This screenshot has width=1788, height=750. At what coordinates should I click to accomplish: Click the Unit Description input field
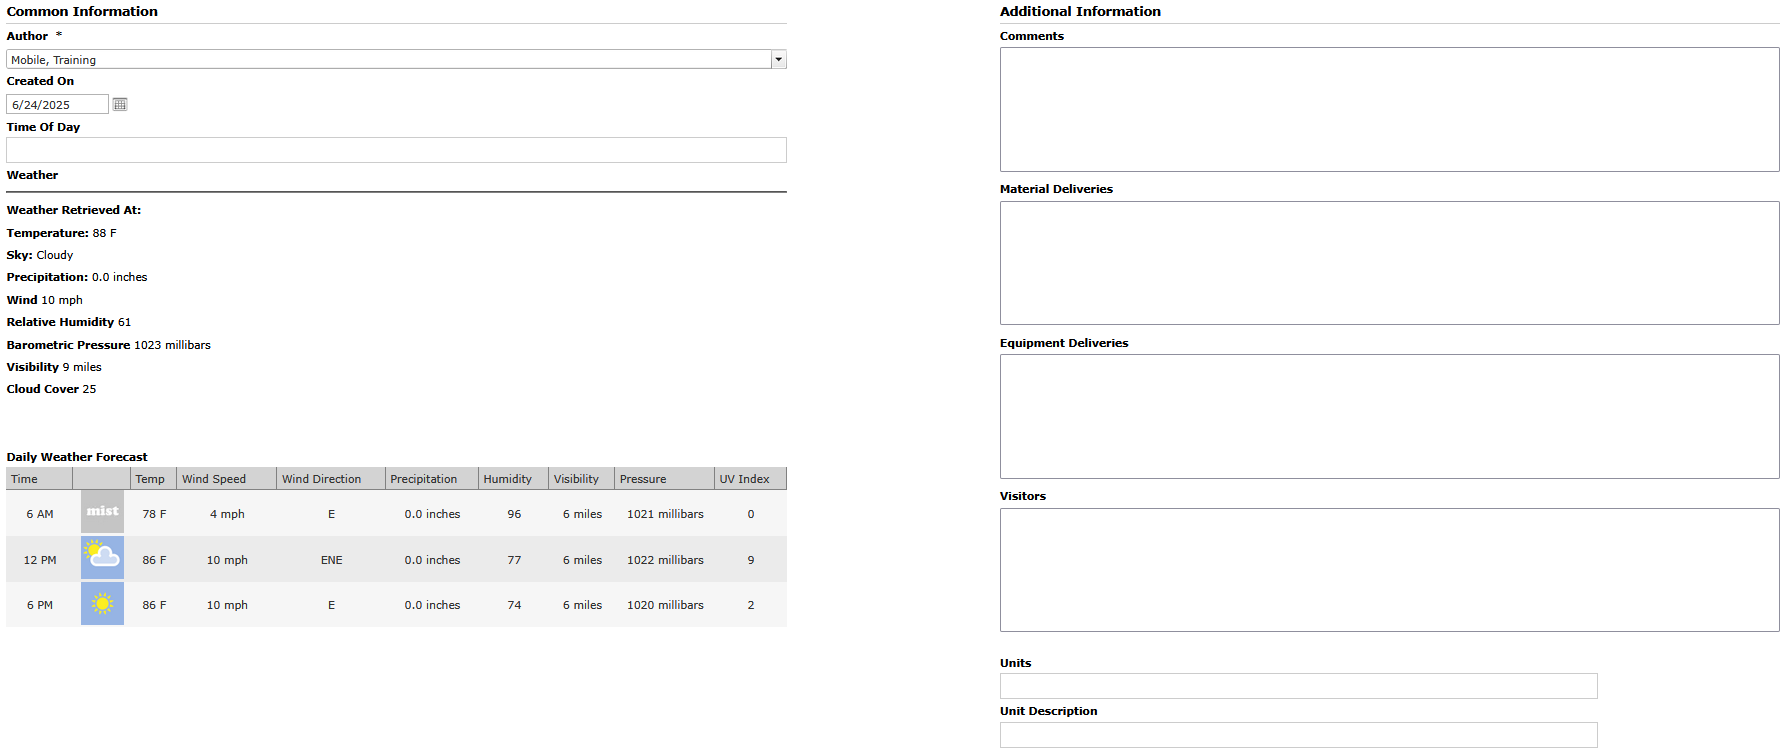point(1298,735)
